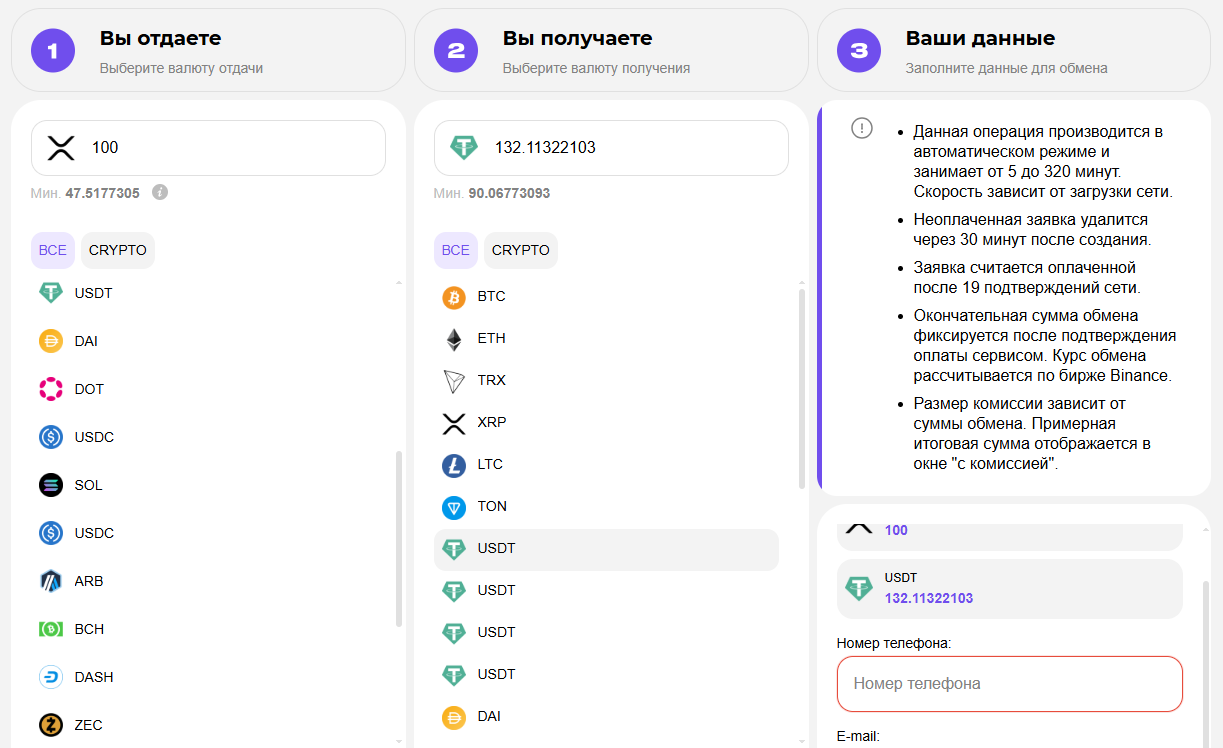Choose the TRX icon in receive list
The image size is (1223, 748).
[454, 381]
